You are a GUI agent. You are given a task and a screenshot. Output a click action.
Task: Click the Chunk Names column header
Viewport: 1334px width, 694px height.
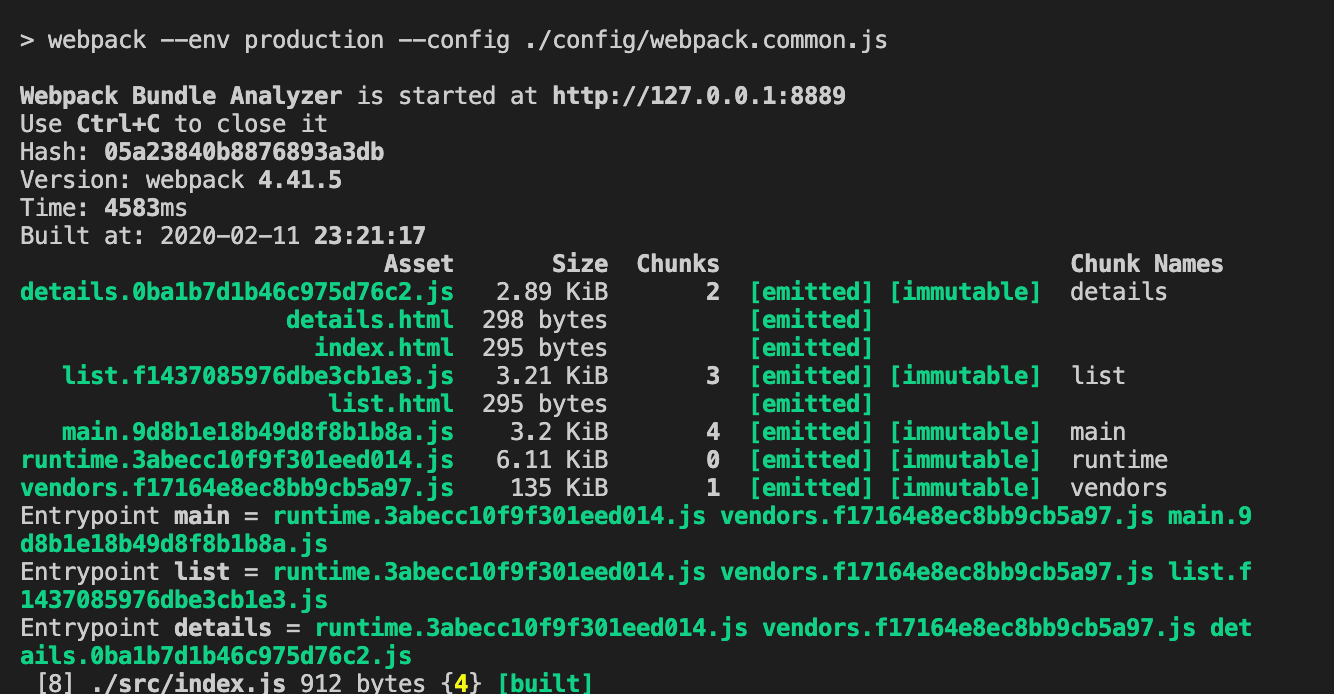click(1146, 264)
